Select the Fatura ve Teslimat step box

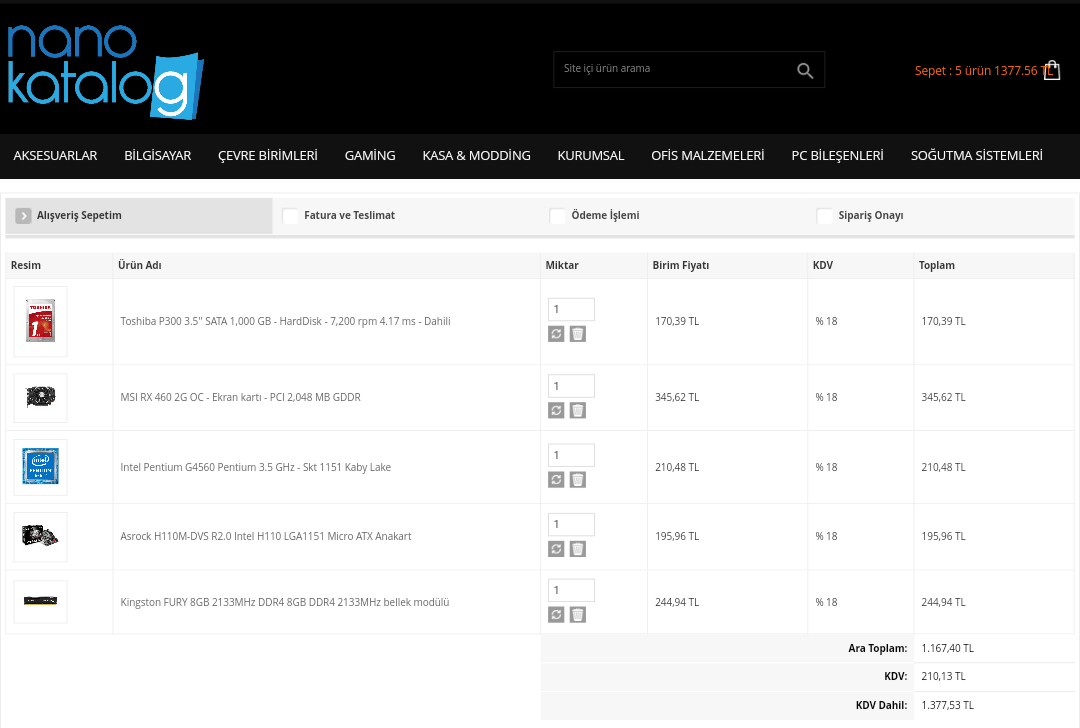(x=291, y=216)
